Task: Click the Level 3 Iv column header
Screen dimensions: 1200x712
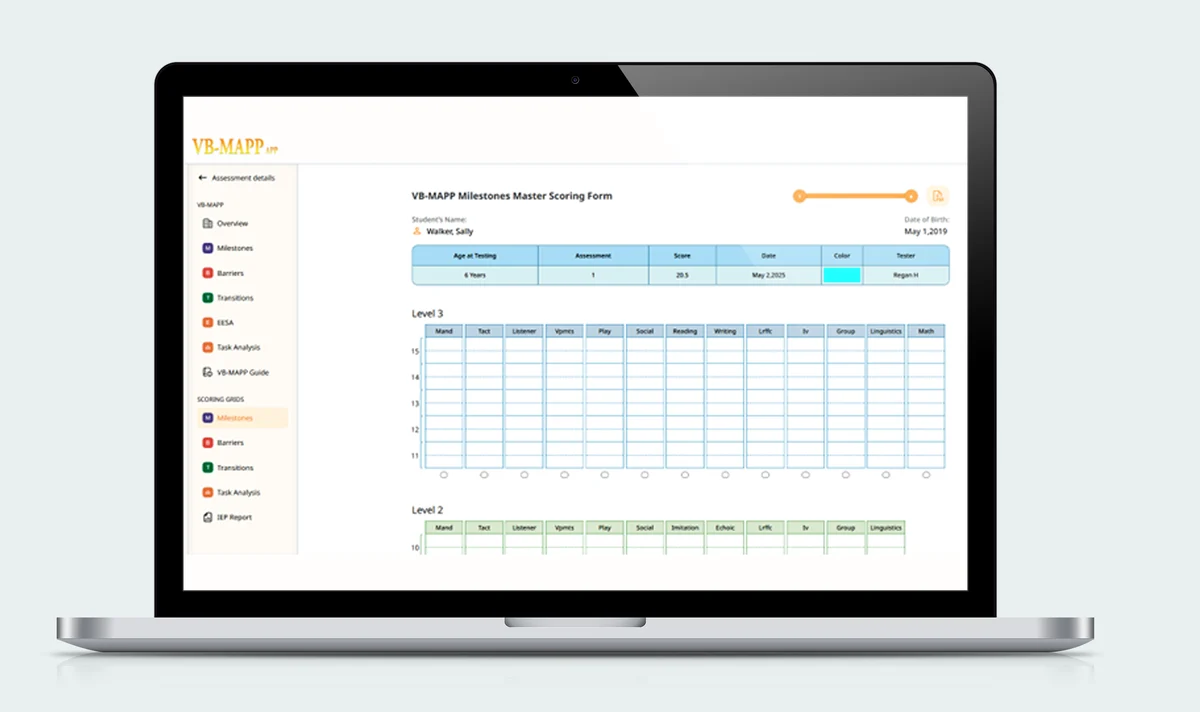Action: point(805,331)
